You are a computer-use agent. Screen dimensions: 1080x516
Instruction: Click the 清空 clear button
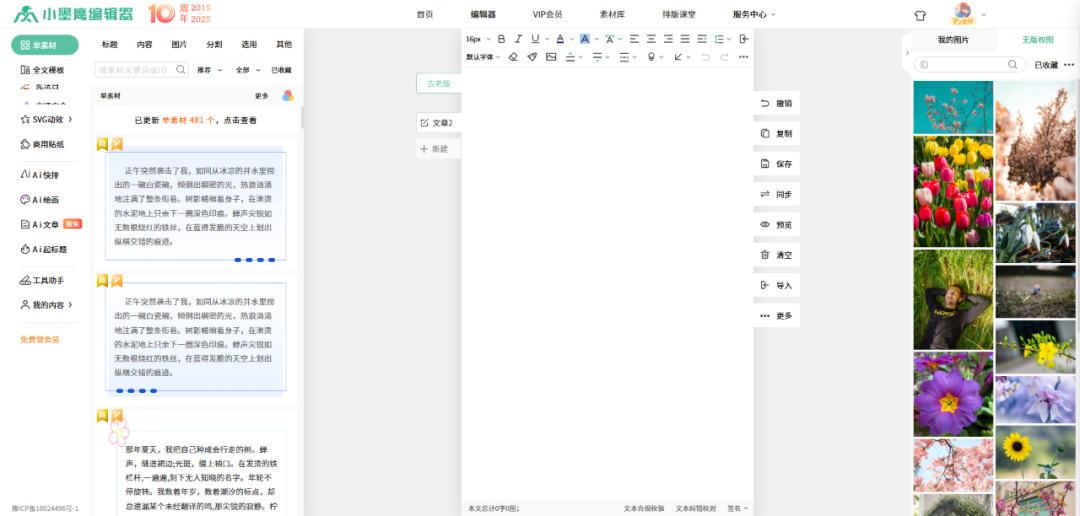point(777,255)
